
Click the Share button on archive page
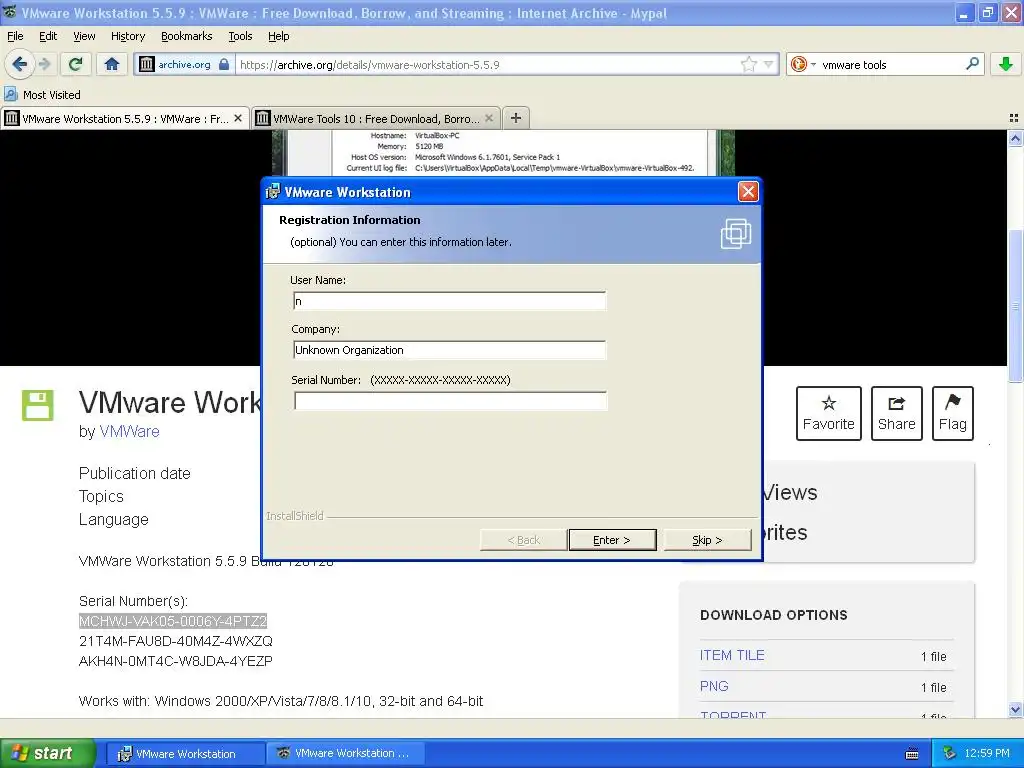point(897,413)
